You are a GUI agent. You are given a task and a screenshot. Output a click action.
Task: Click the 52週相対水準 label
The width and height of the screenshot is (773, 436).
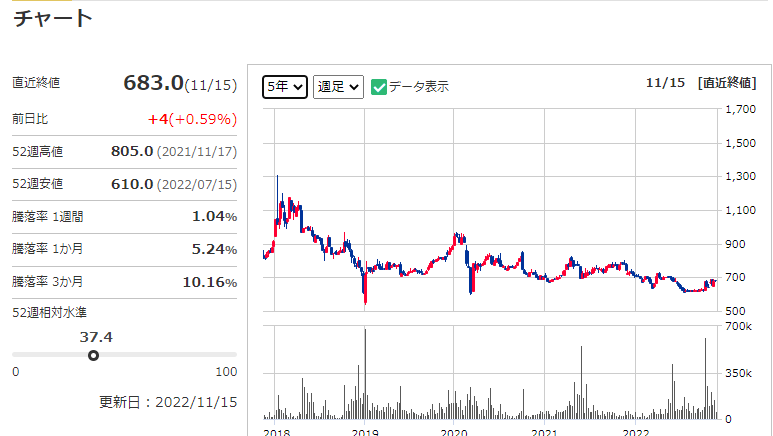click(x=49, y=312)
